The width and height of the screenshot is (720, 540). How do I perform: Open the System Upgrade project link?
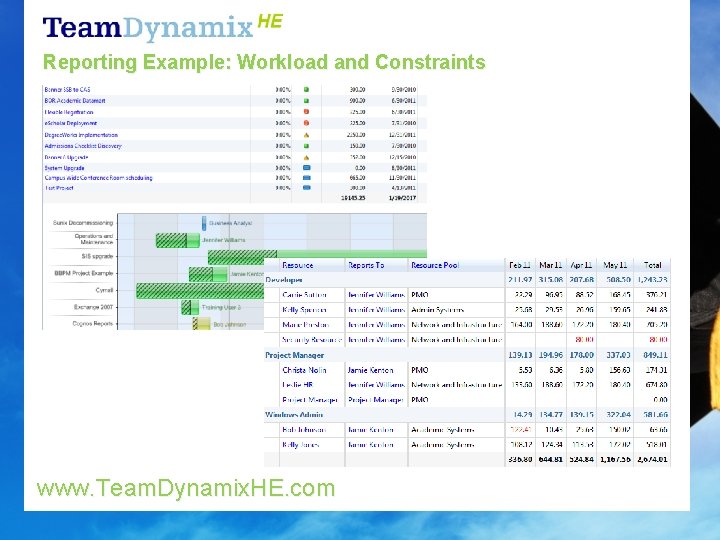[64, 168]
